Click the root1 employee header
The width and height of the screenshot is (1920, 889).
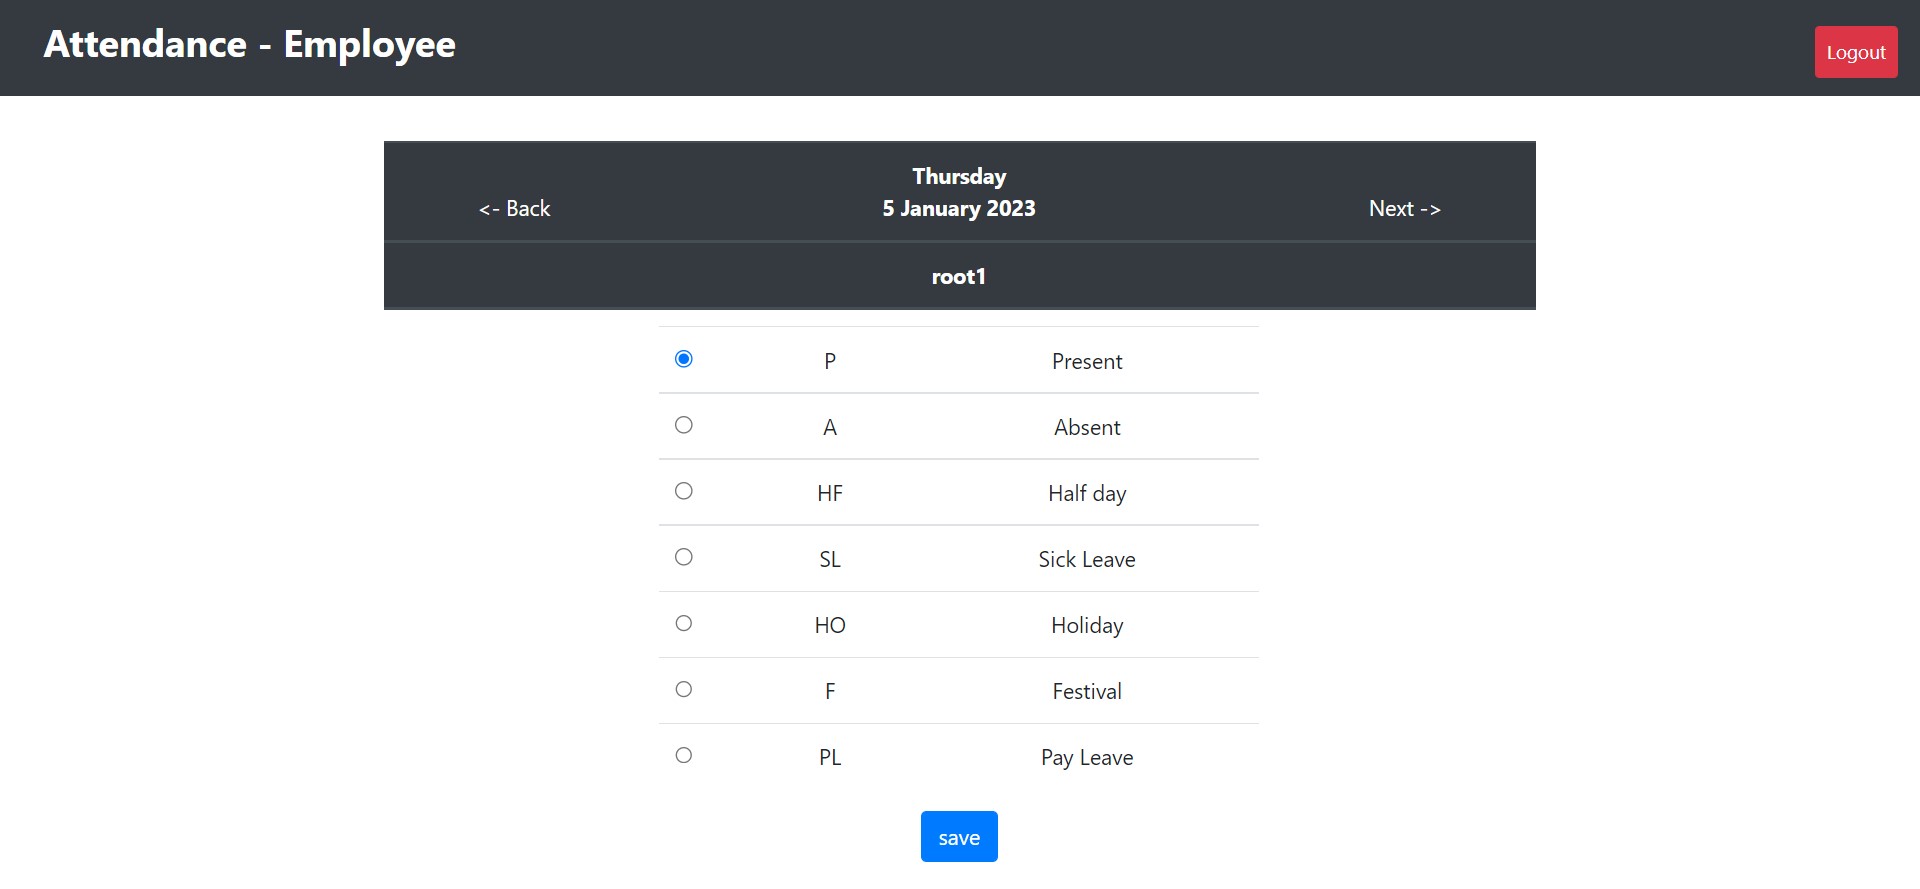pyautogui.click(x=958, y=276)
